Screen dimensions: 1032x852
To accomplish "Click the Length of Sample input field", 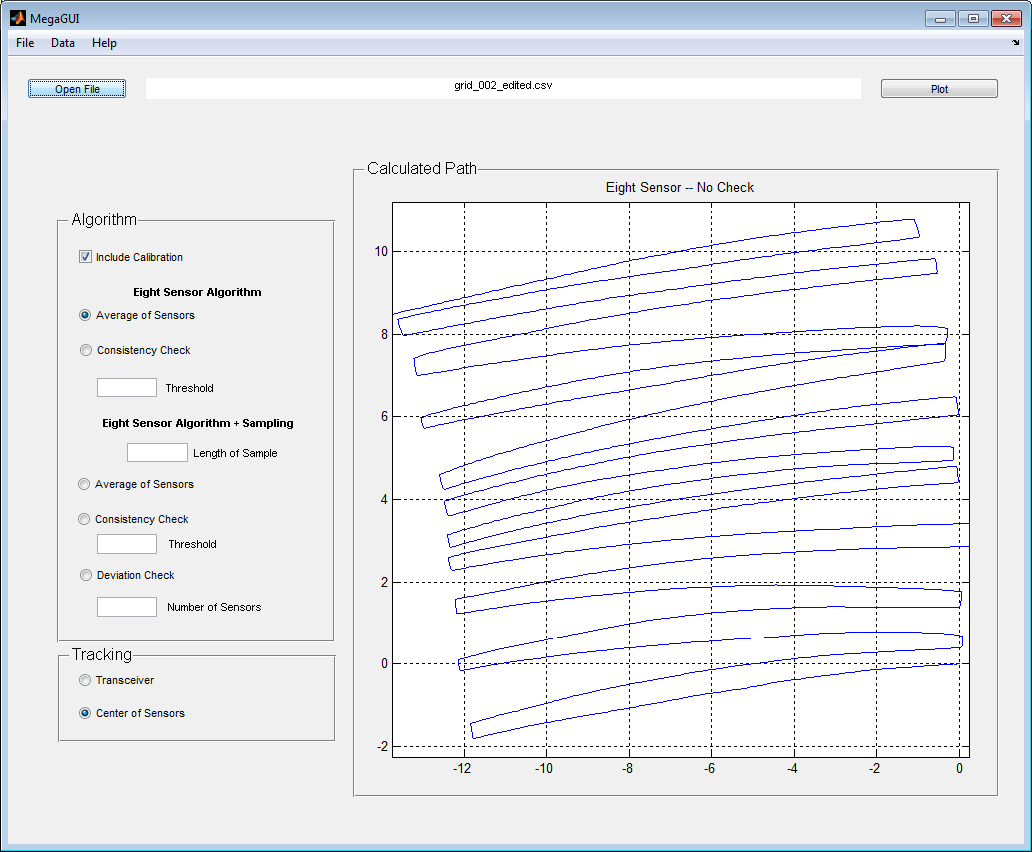I will pos(157,452).
